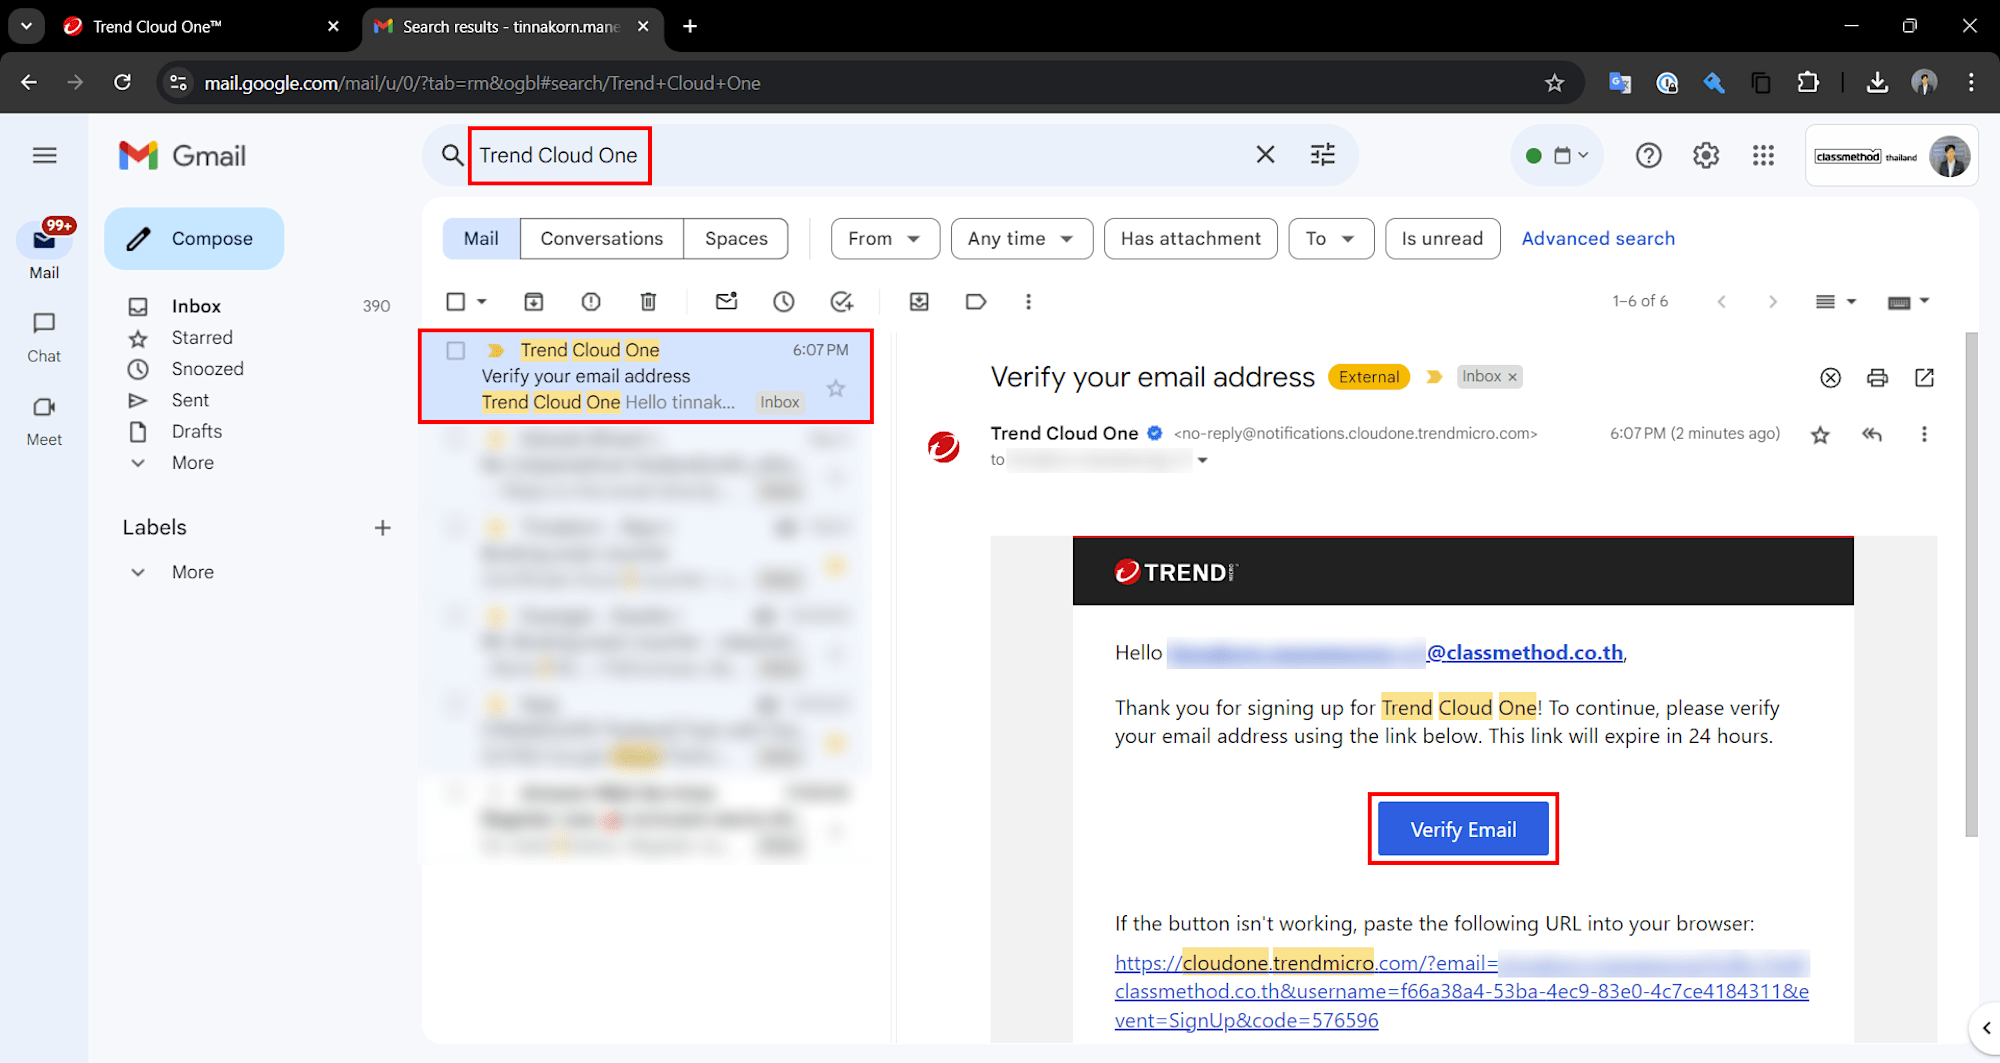Open message More options dots
Viewport: 2000px width, 1063px height.
pyautogui.click(x=1924, y=434)
